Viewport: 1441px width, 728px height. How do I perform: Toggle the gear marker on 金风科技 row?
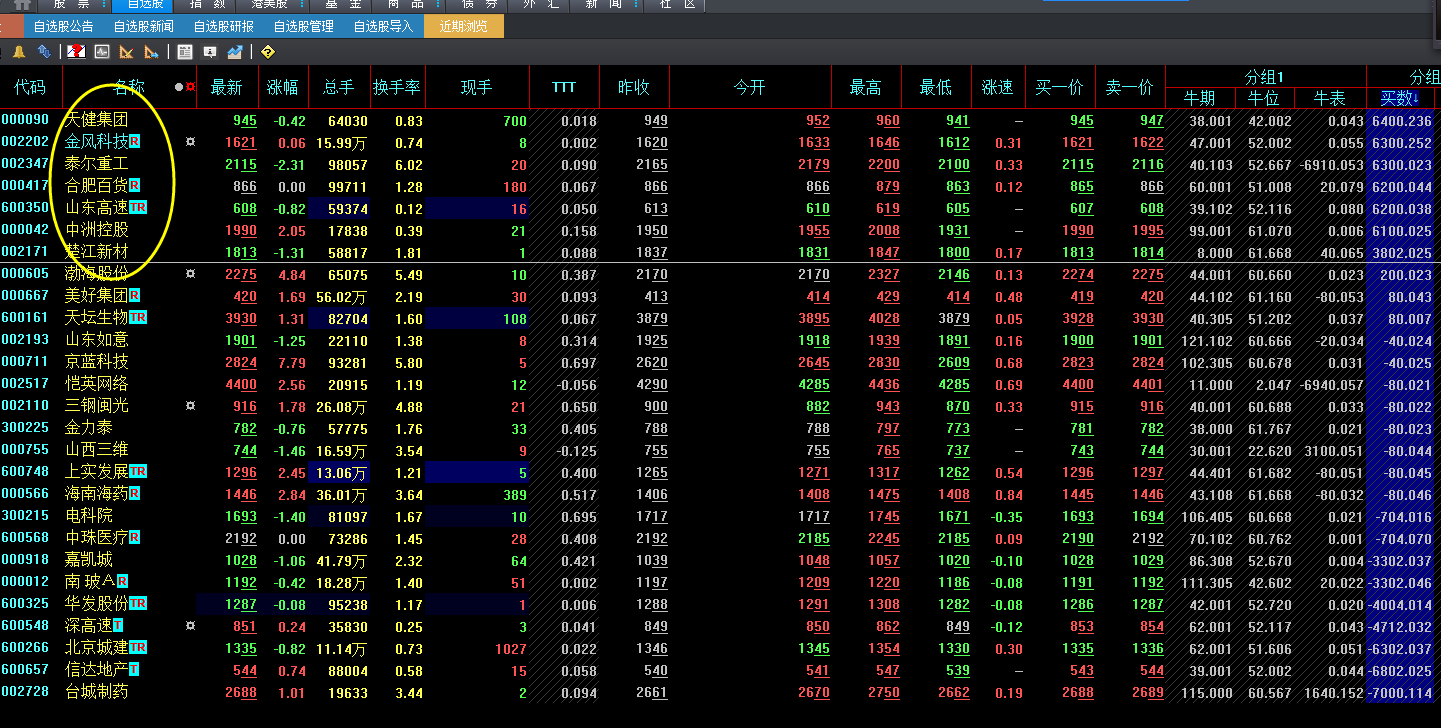(x=190, y=142)
